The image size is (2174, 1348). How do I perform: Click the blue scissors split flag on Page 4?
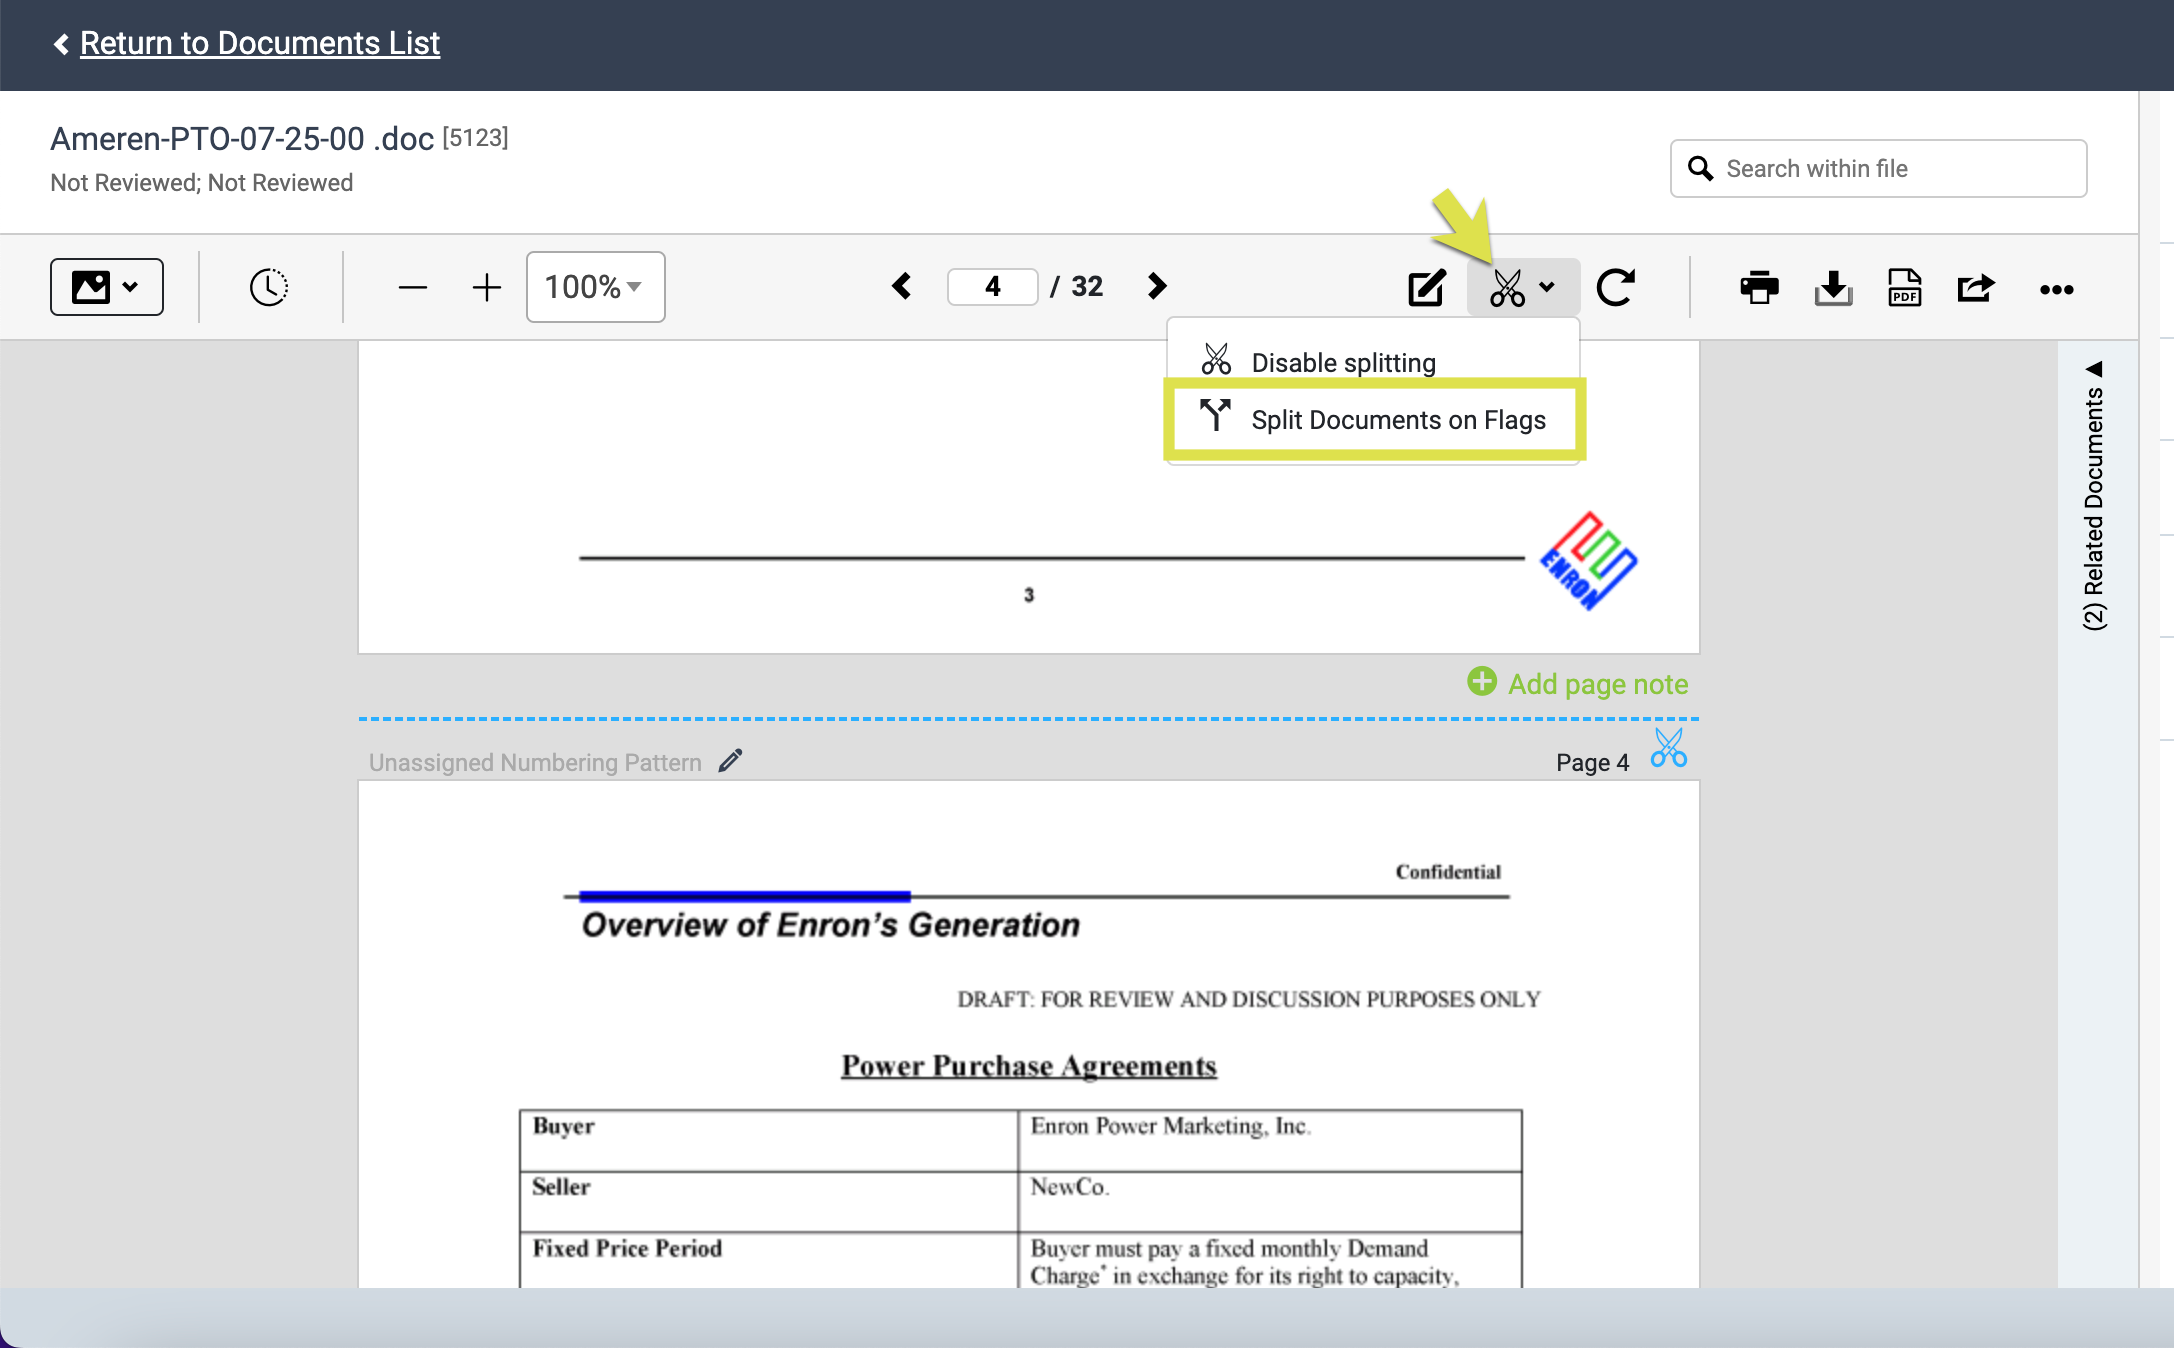coord(1668,748)
